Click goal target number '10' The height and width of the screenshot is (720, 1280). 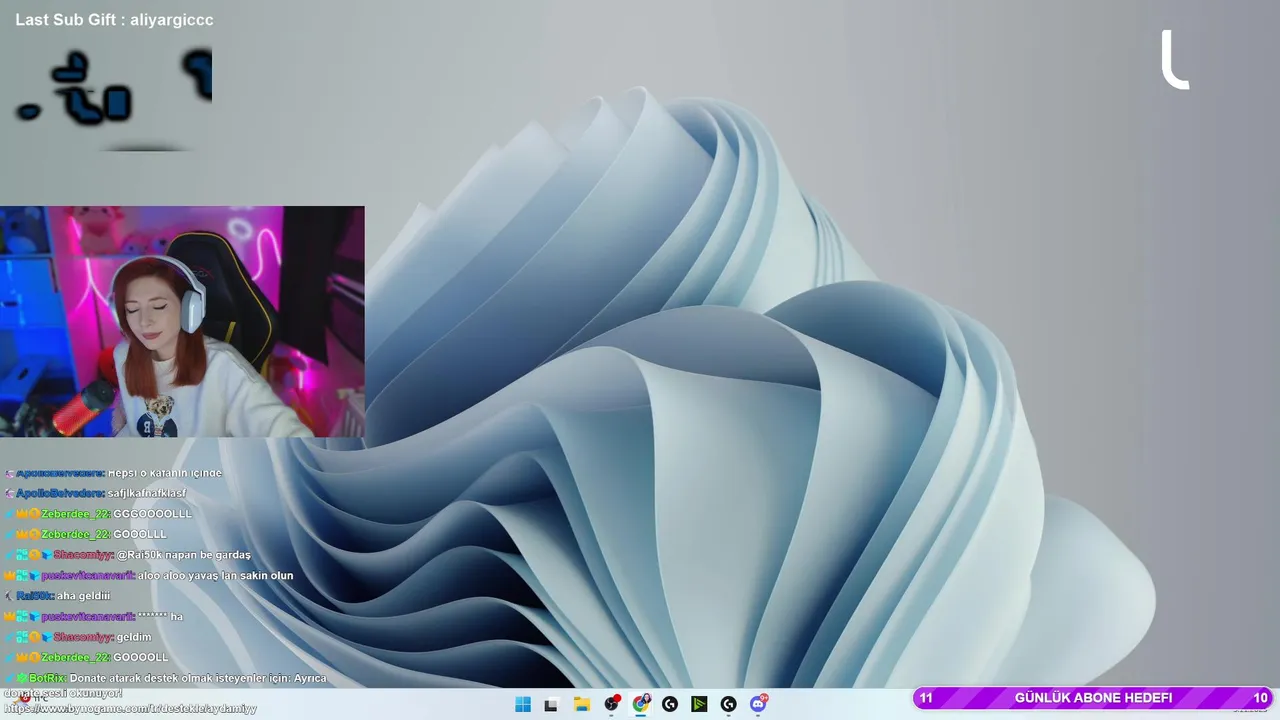pos(1260,698)
